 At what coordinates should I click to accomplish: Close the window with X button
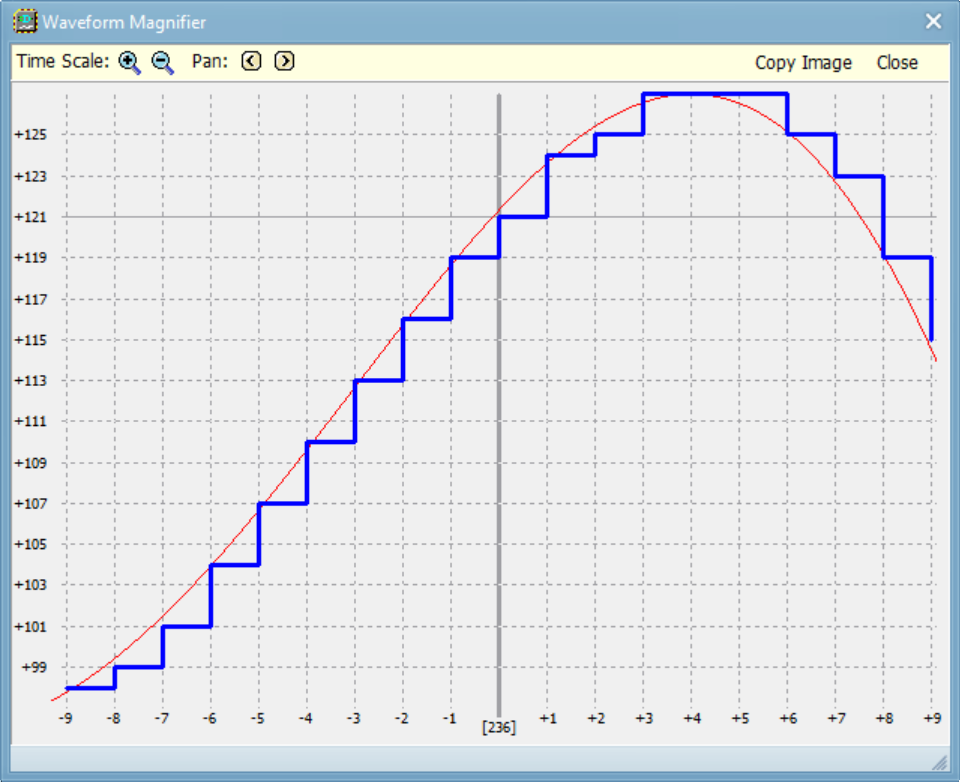coord(933,21)
